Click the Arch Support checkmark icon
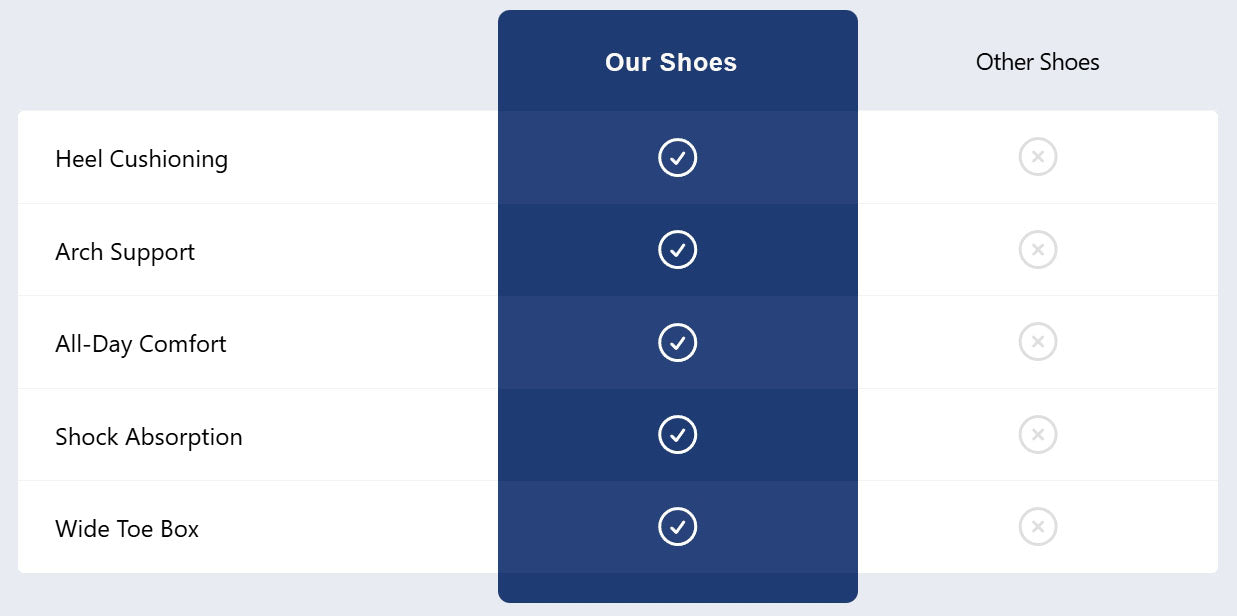Screen dimensions: 1237x616 tap(677, 250)
